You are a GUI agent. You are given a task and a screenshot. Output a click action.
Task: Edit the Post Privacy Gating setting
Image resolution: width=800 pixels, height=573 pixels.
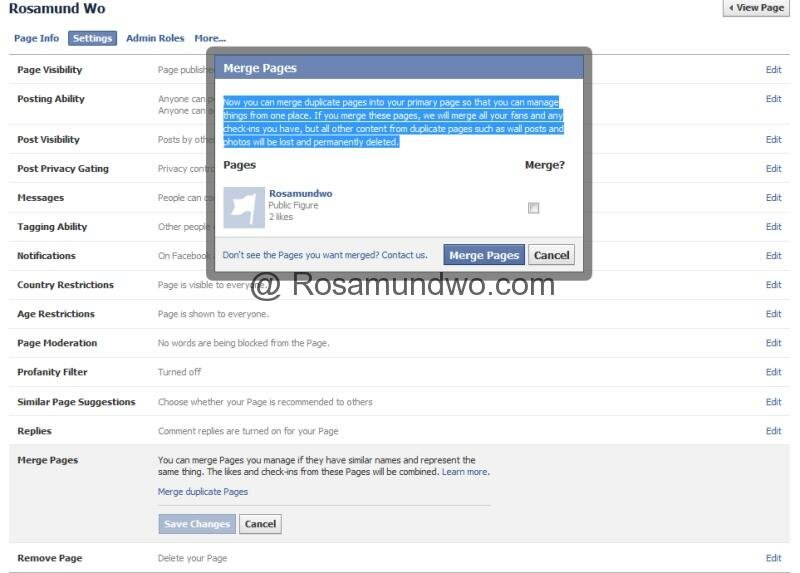773,169
